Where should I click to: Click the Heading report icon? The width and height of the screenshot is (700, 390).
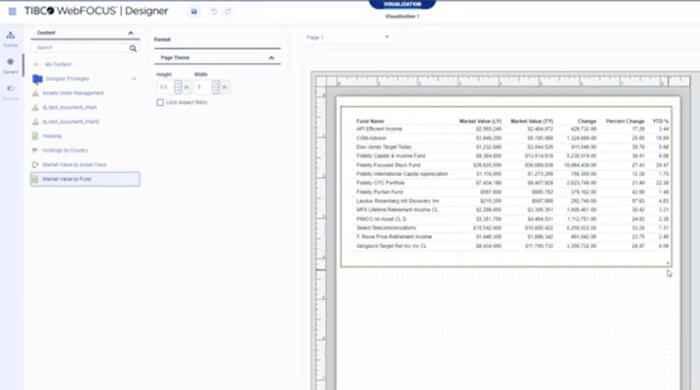(35, 136)
